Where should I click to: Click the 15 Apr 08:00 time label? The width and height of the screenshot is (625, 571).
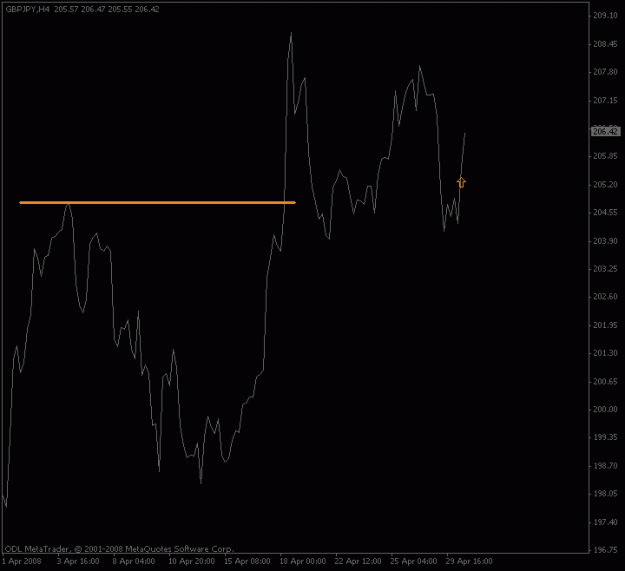click(247, 561)
